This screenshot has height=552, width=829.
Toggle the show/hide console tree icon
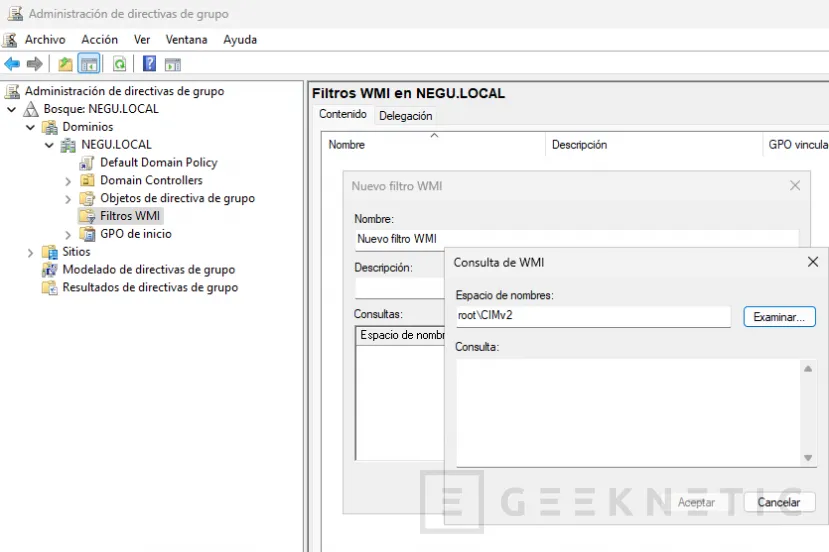[89, 65]
